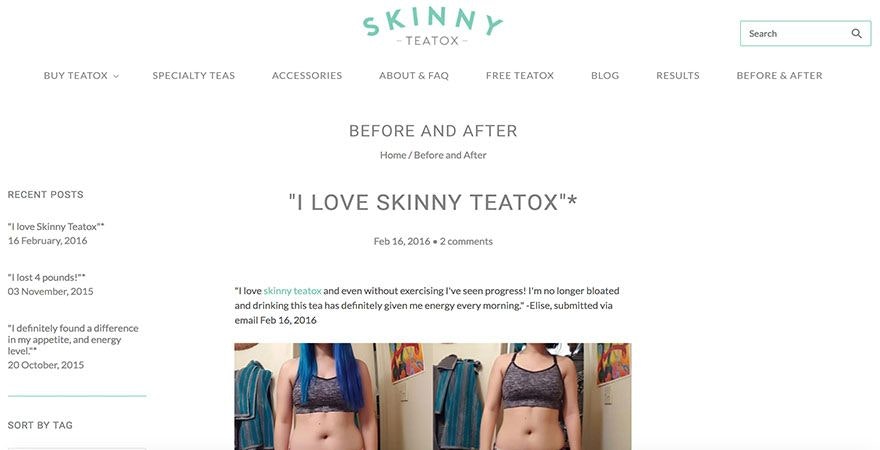Screen dimensions: 880x450
Task: Open the Blog menu item
Action: click(x=605, y=76)
